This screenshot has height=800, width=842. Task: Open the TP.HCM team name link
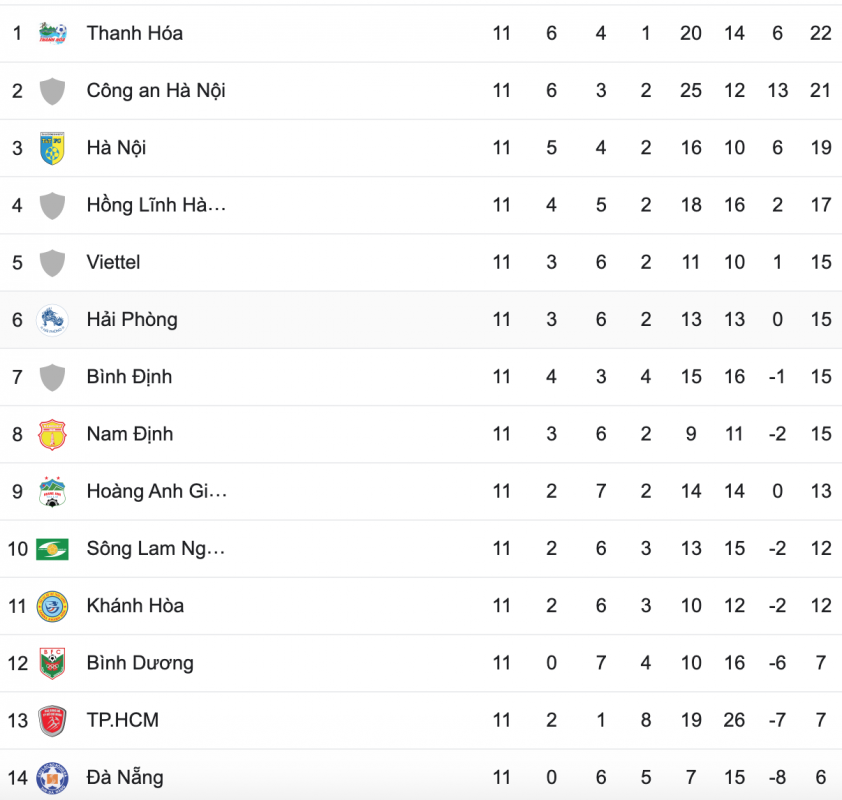(123, 721)
